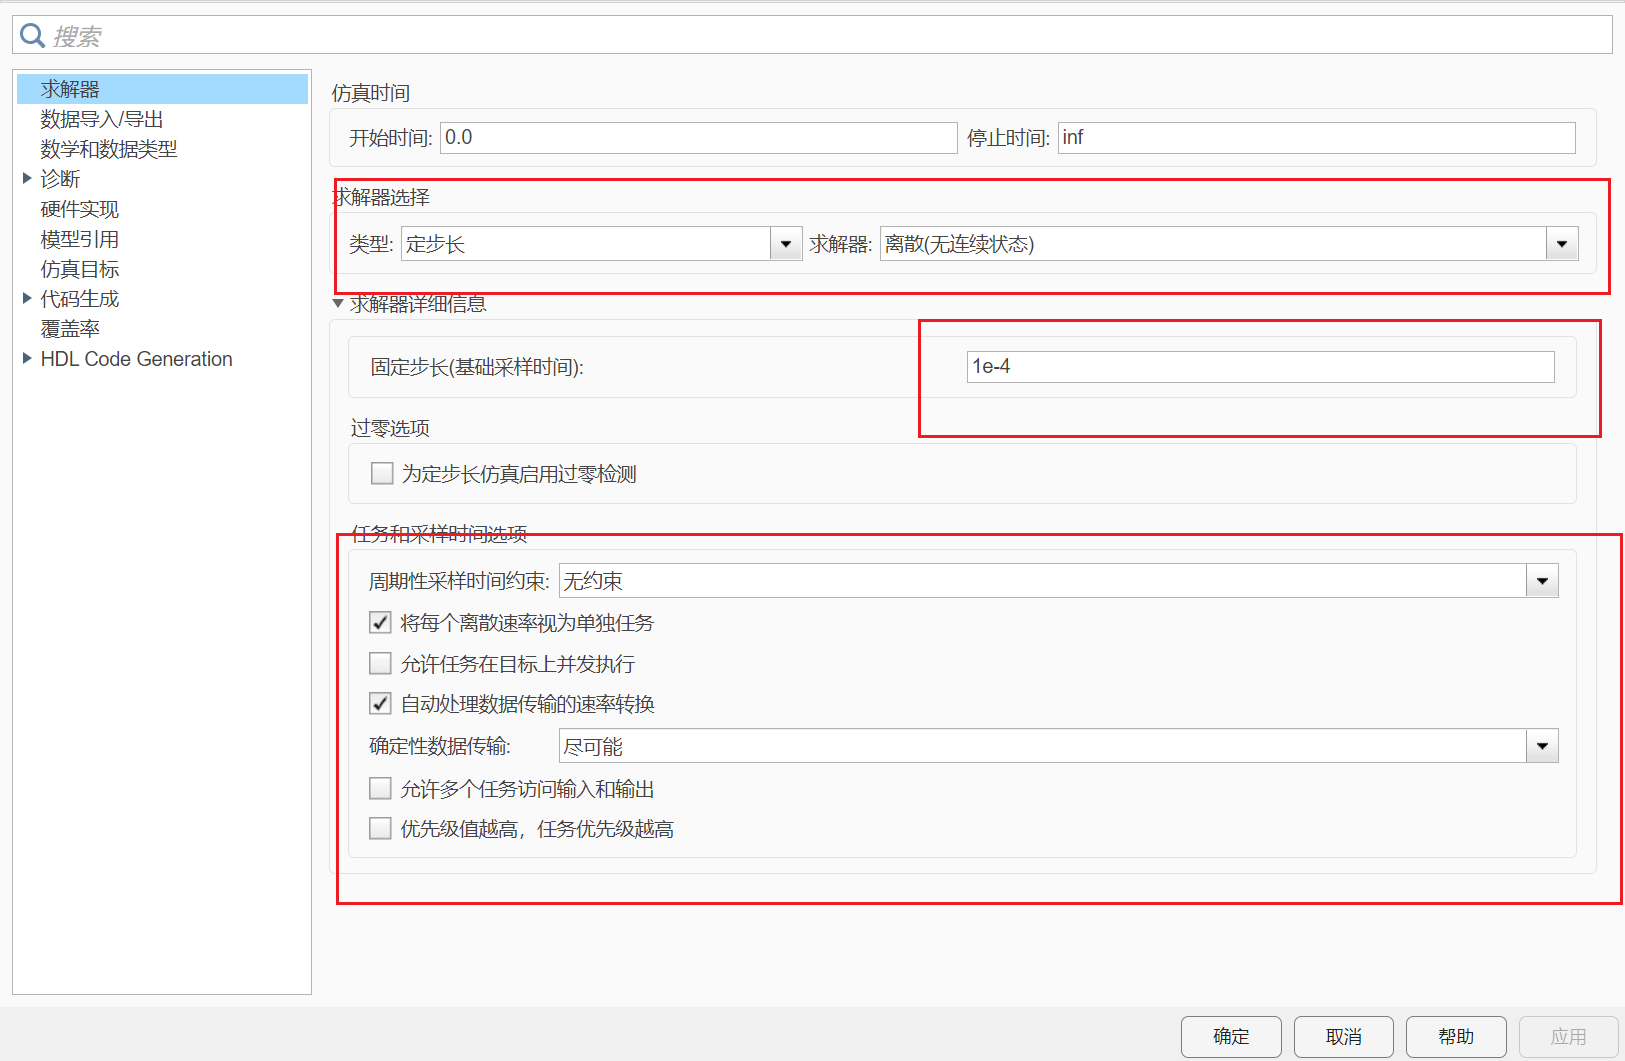Click the 开始时间 input field
The height and width of the screenshot is (1061, 1625).
click(699, 138)
